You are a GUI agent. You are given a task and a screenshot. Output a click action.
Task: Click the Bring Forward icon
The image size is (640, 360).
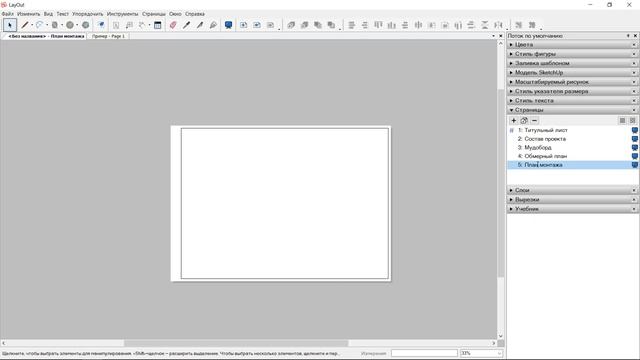pos(304,25)
